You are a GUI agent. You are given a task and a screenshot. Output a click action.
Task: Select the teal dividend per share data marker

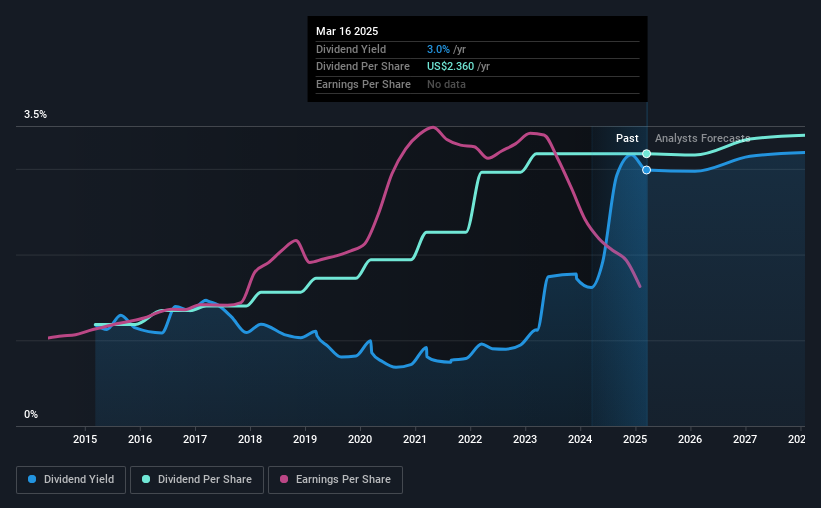coord(647,153)
